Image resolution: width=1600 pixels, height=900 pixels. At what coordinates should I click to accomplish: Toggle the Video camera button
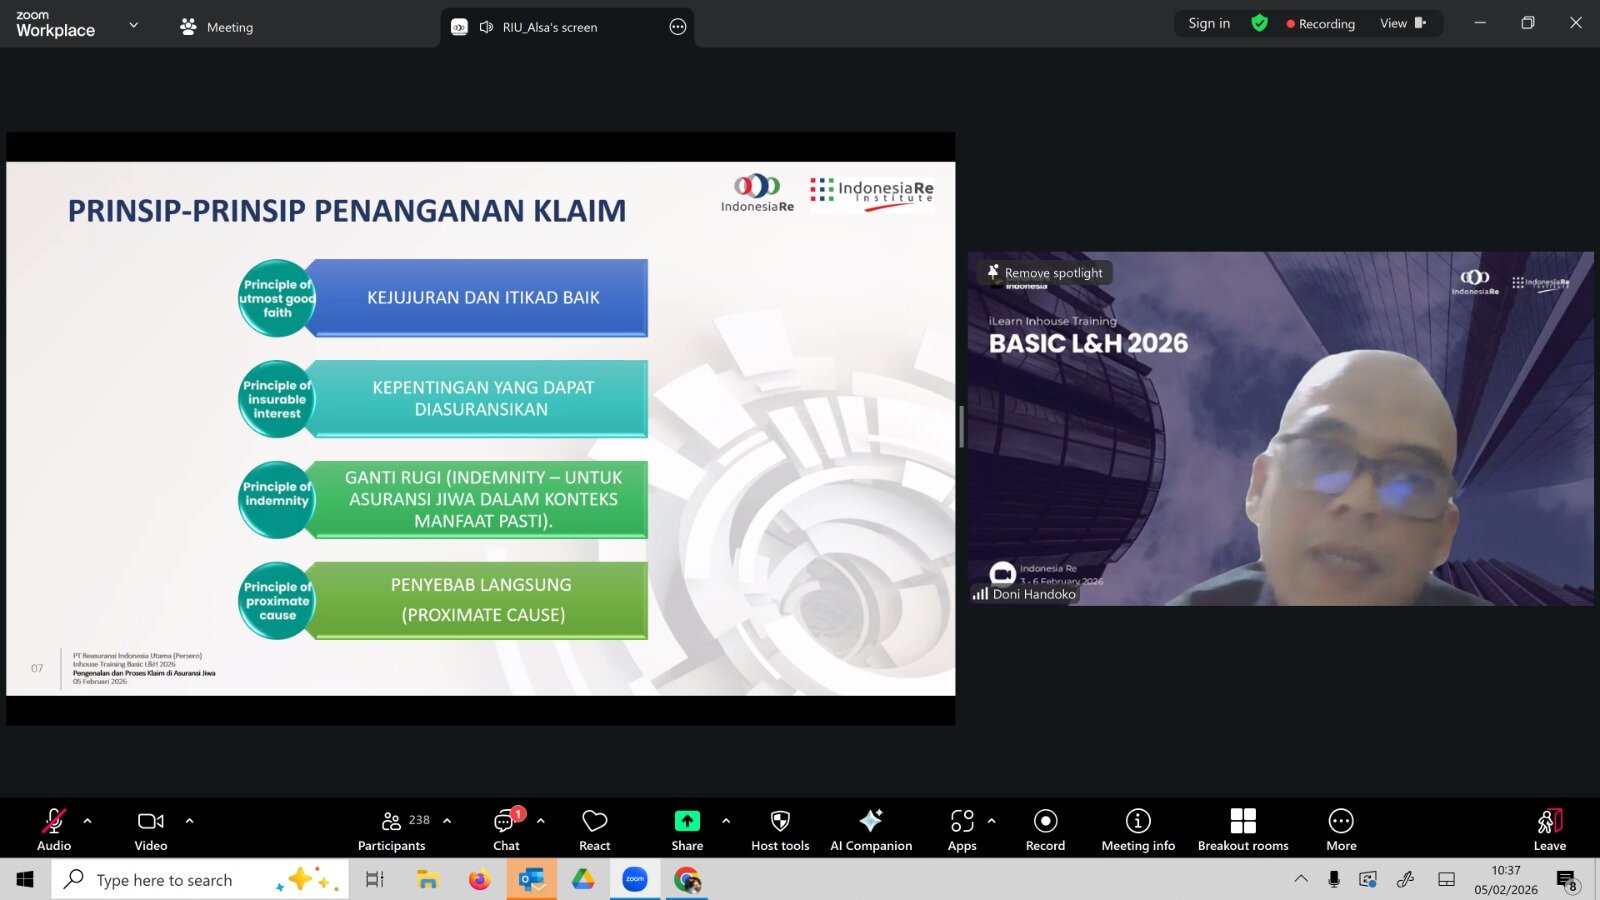[151, 830]
